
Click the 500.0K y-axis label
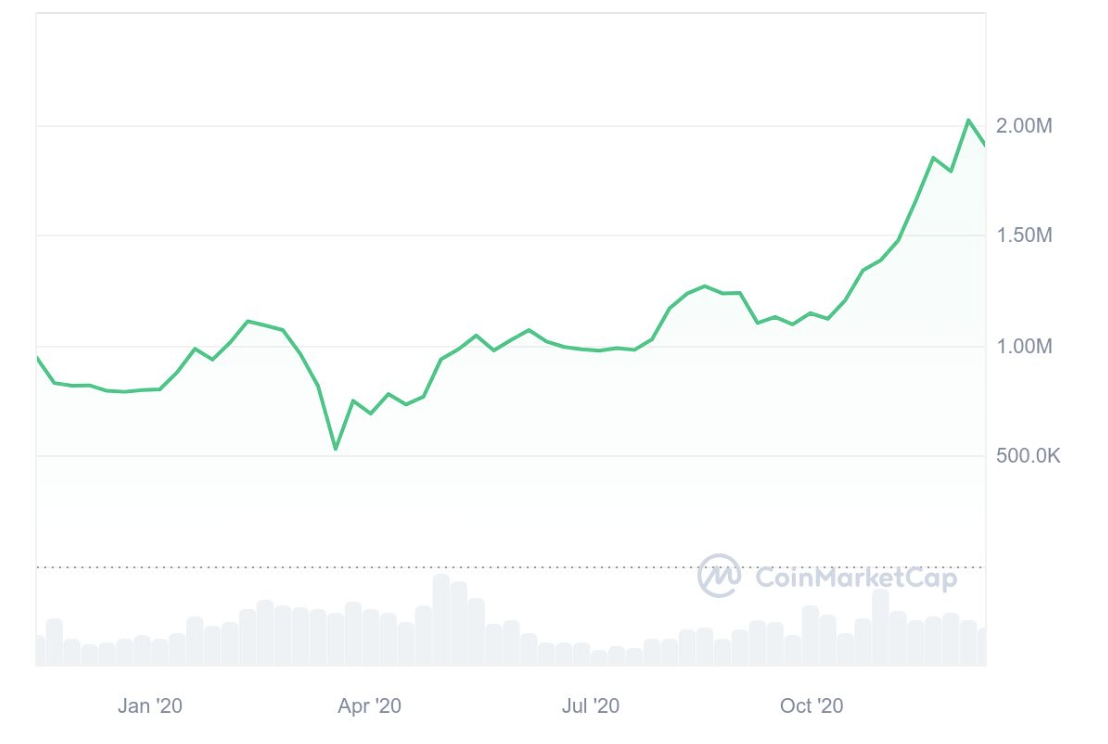[1028, 456]
